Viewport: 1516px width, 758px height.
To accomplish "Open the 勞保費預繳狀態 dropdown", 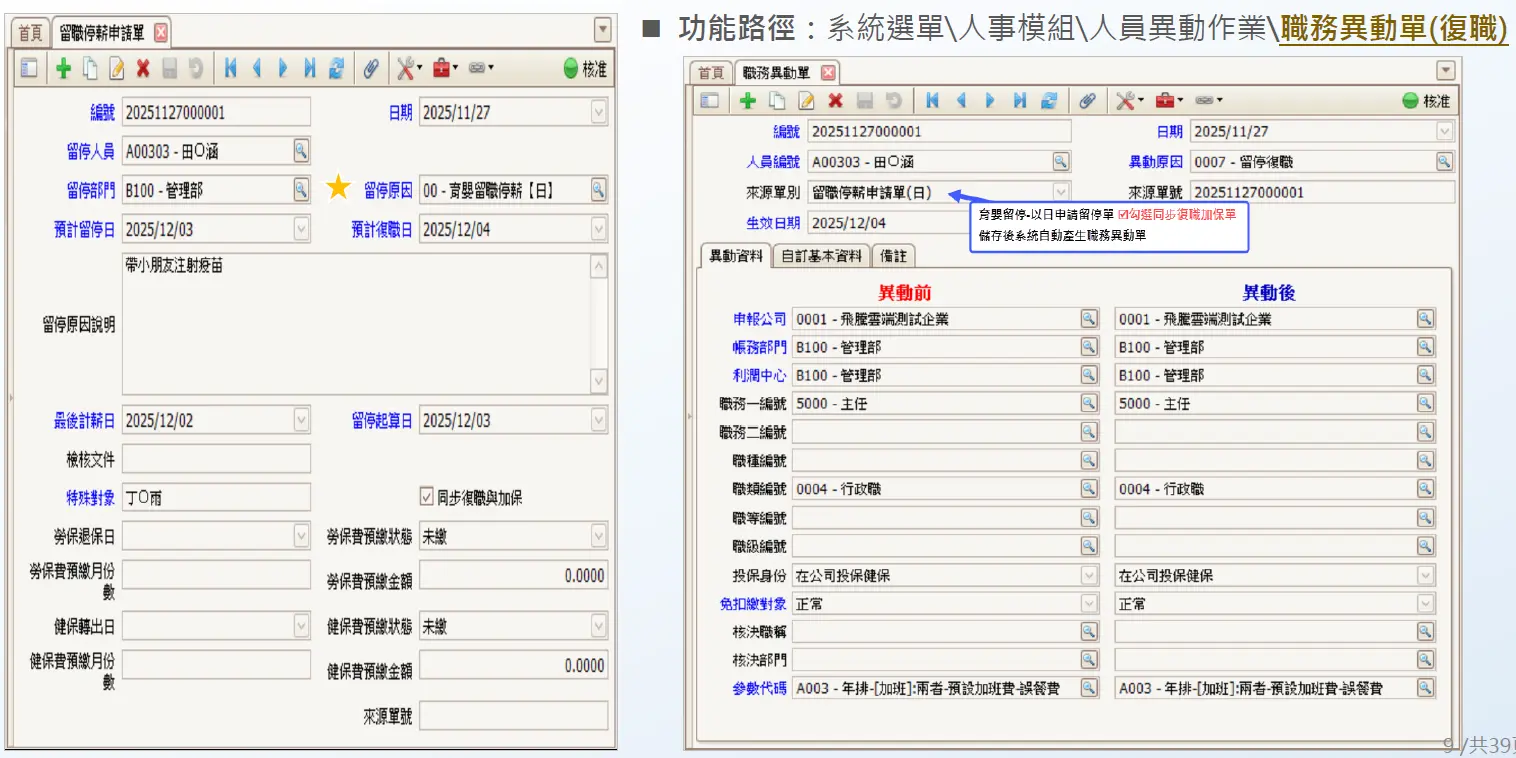I will tap(598, 537).
